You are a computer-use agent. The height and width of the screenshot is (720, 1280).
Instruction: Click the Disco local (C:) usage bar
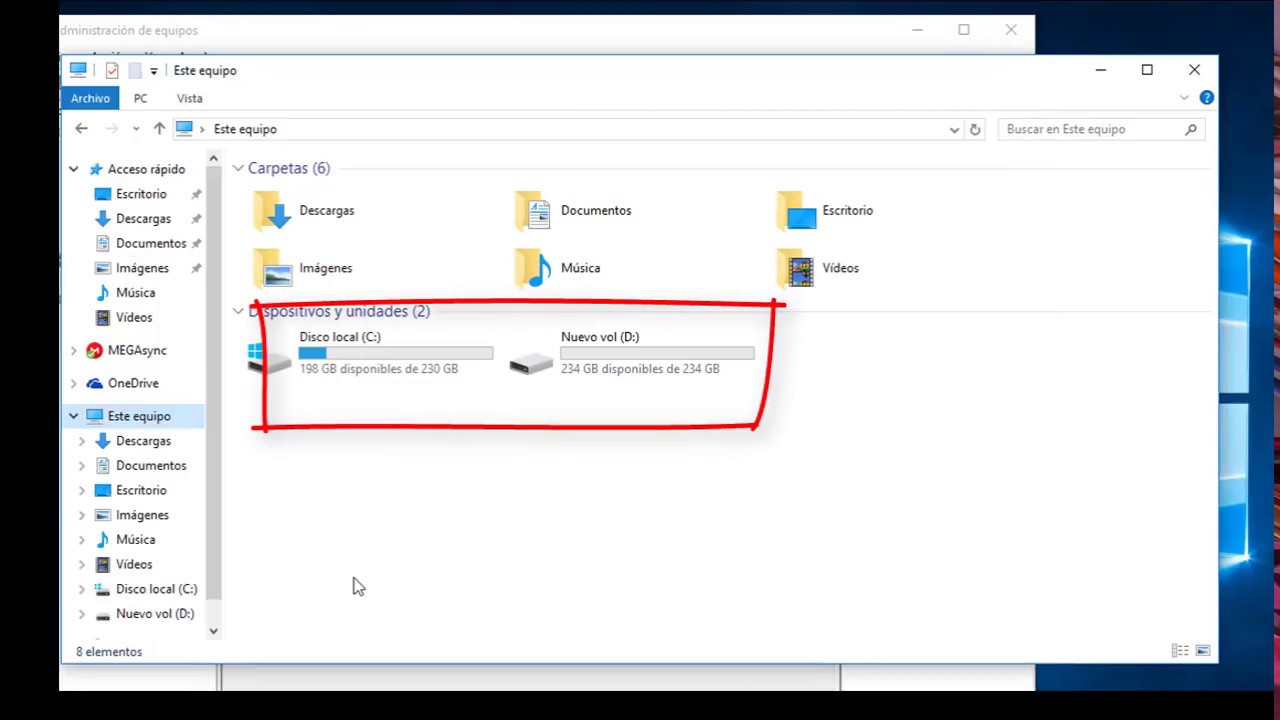pos(396,353)
